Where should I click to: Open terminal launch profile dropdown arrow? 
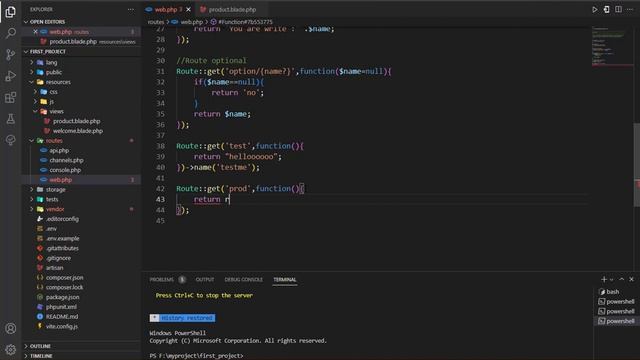click(x=611, y=280)
